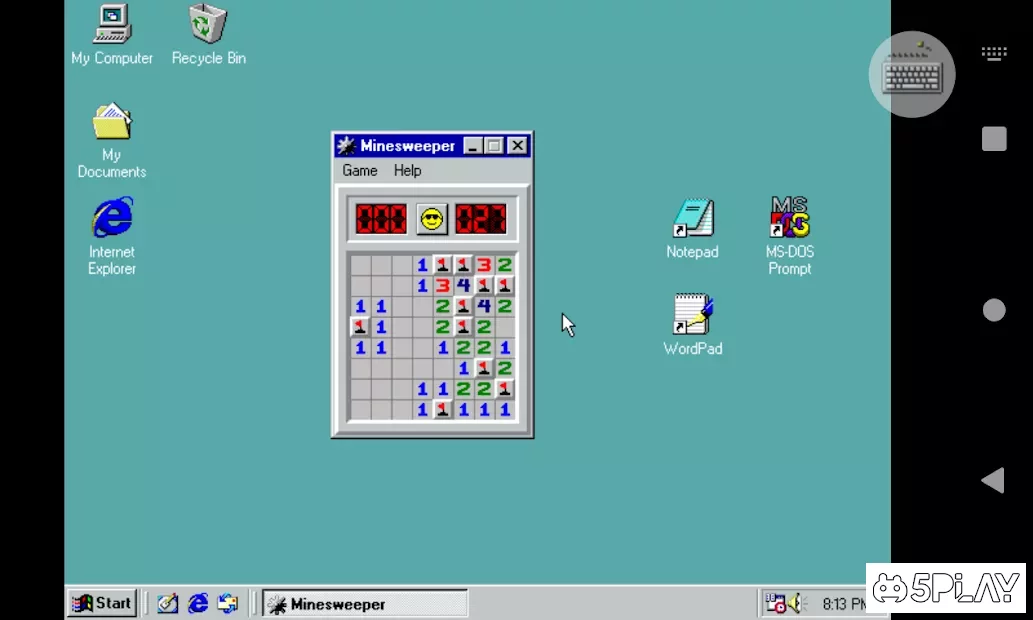
Task: Click the Internet Explorer desktop icon
Action: pyautogui.click(x=112, y=219)
